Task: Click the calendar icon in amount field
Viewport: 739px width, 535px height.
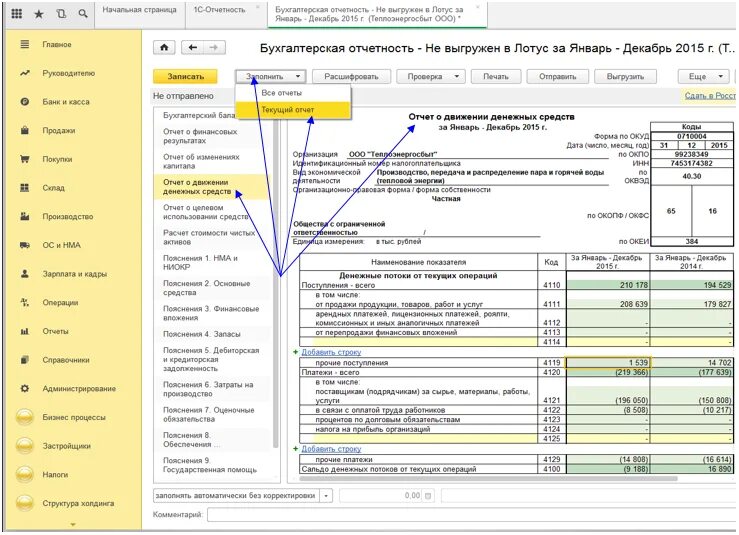Action: (428, 496)
